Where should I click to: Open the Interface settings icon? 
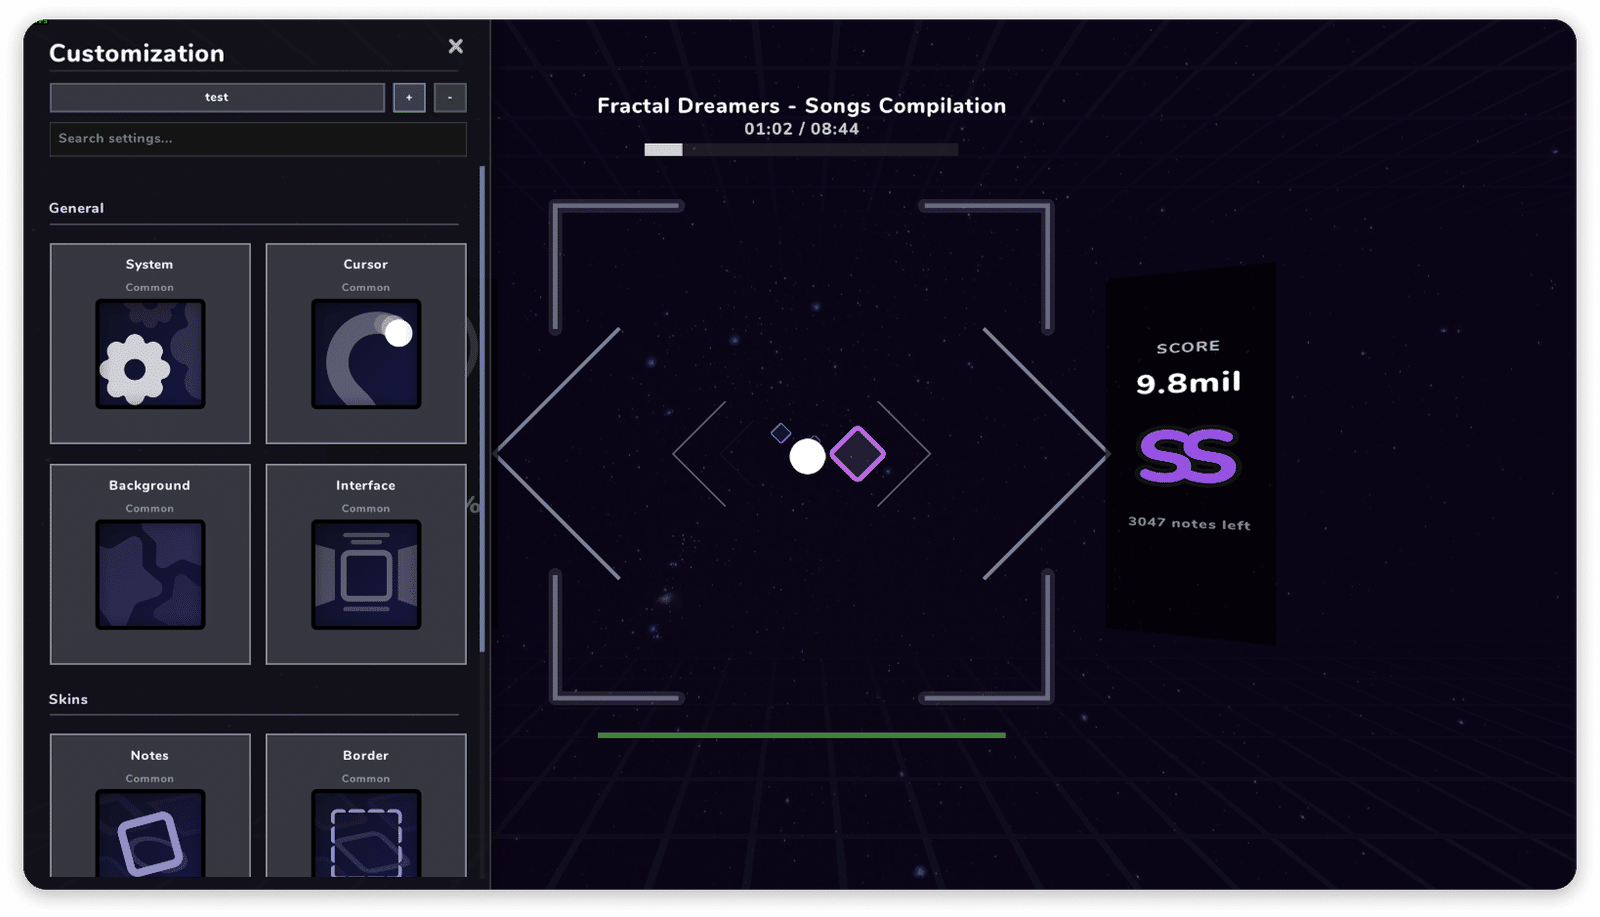[366, 574]
